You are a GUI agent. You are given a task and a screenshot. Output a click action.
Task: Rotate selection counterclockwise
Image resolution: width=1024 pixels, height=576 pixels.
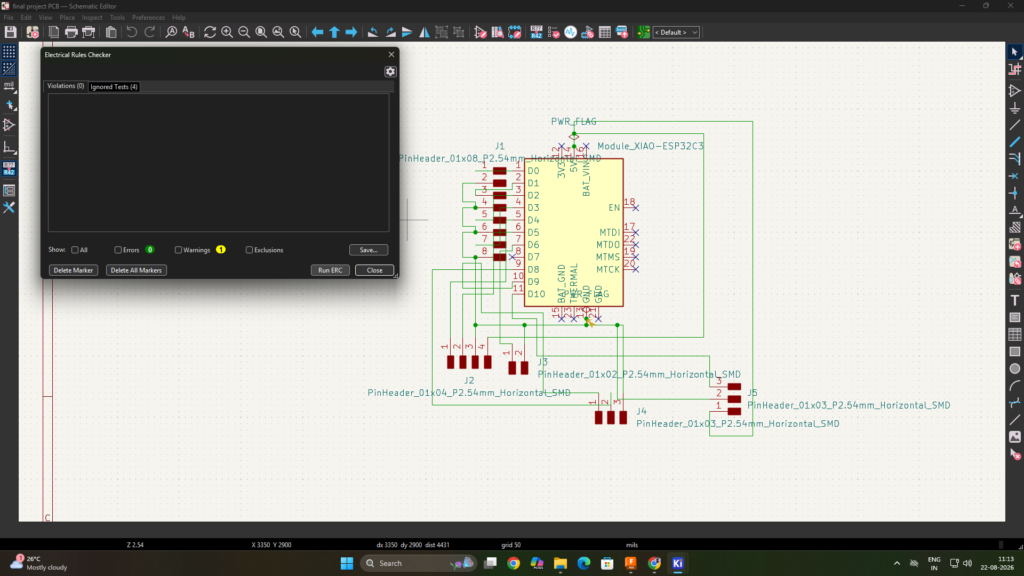tap(373, 32)
